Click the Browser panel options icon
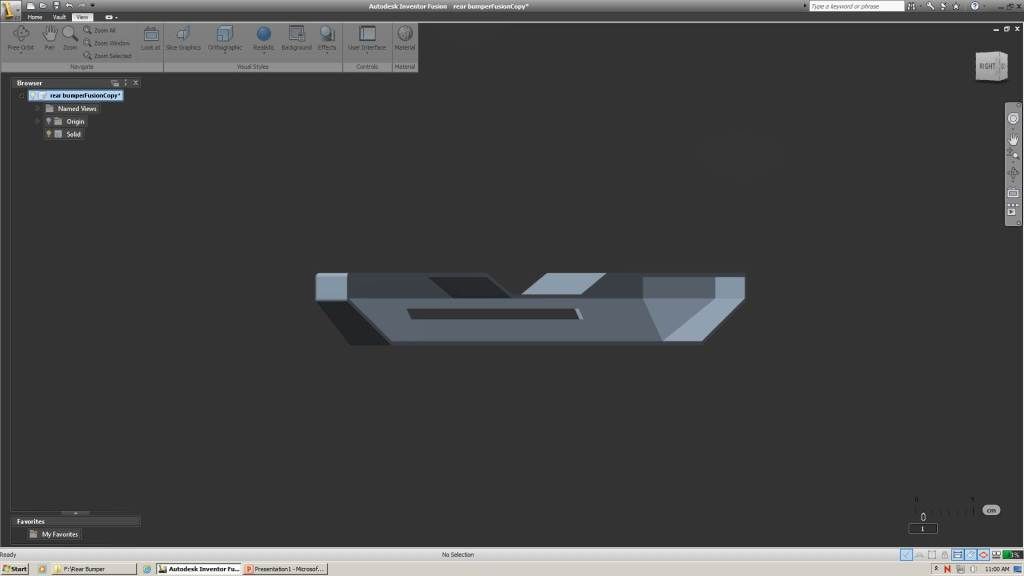The width and height of the screenshot is (1024, 576). pyautogui.click(x=115, y=83)
